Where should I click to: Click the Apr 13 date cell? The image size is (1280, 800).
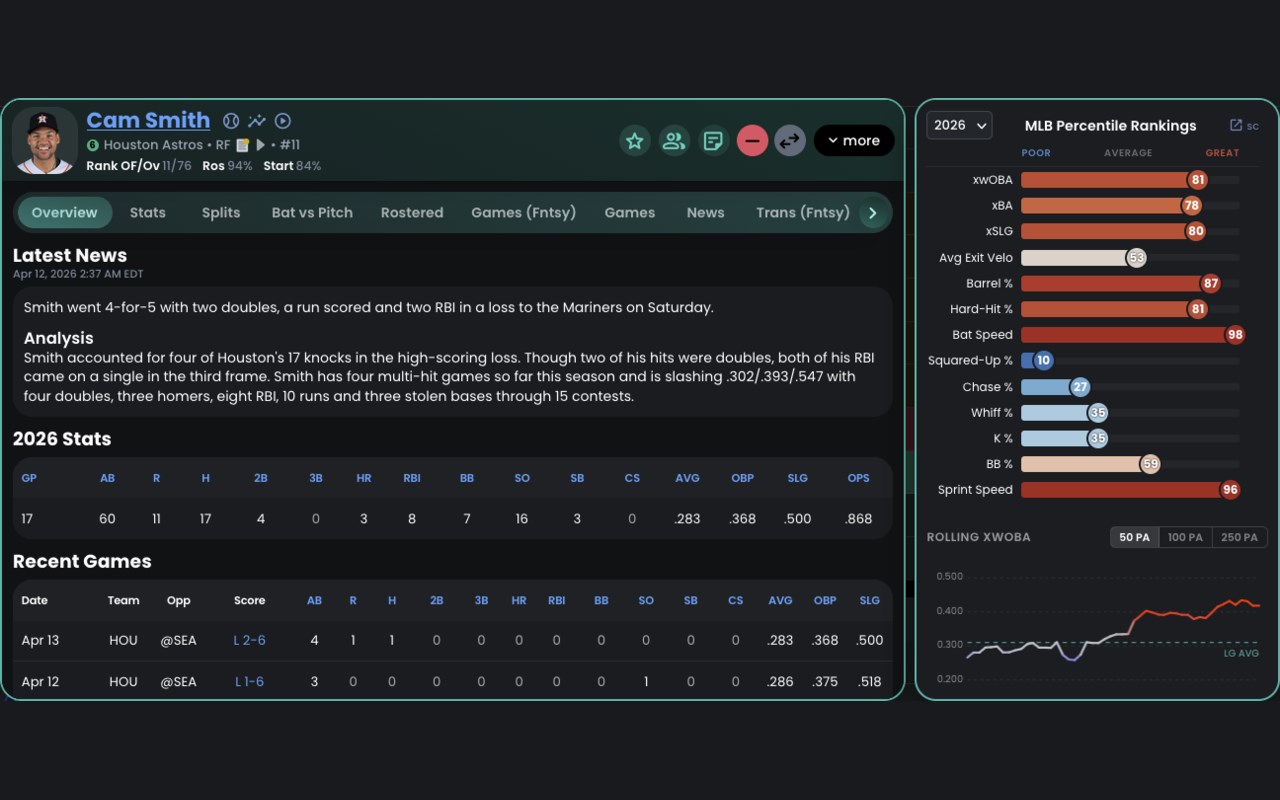tap(40, 640)
